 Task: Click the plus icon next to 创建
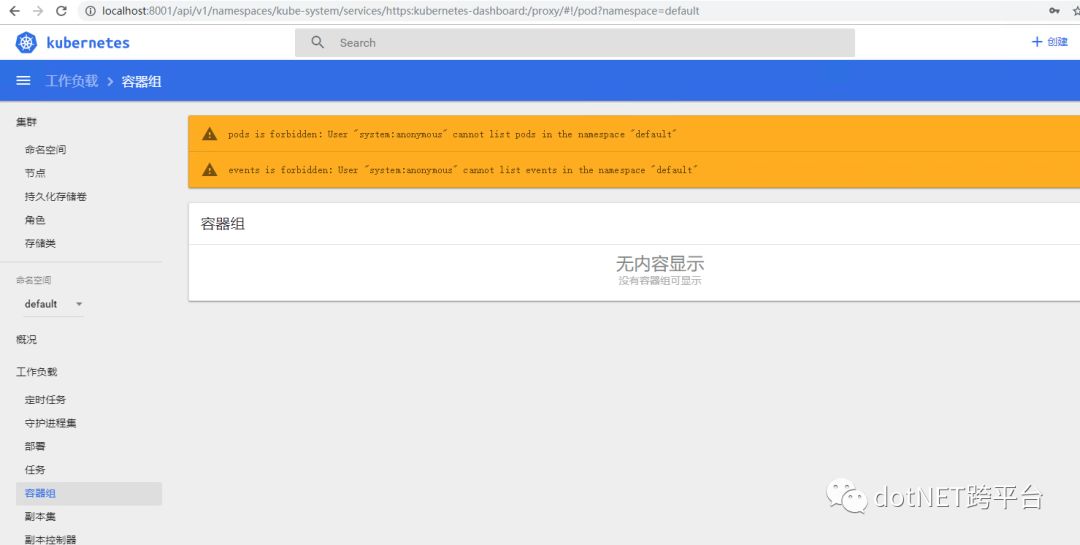pos(1037,42)
